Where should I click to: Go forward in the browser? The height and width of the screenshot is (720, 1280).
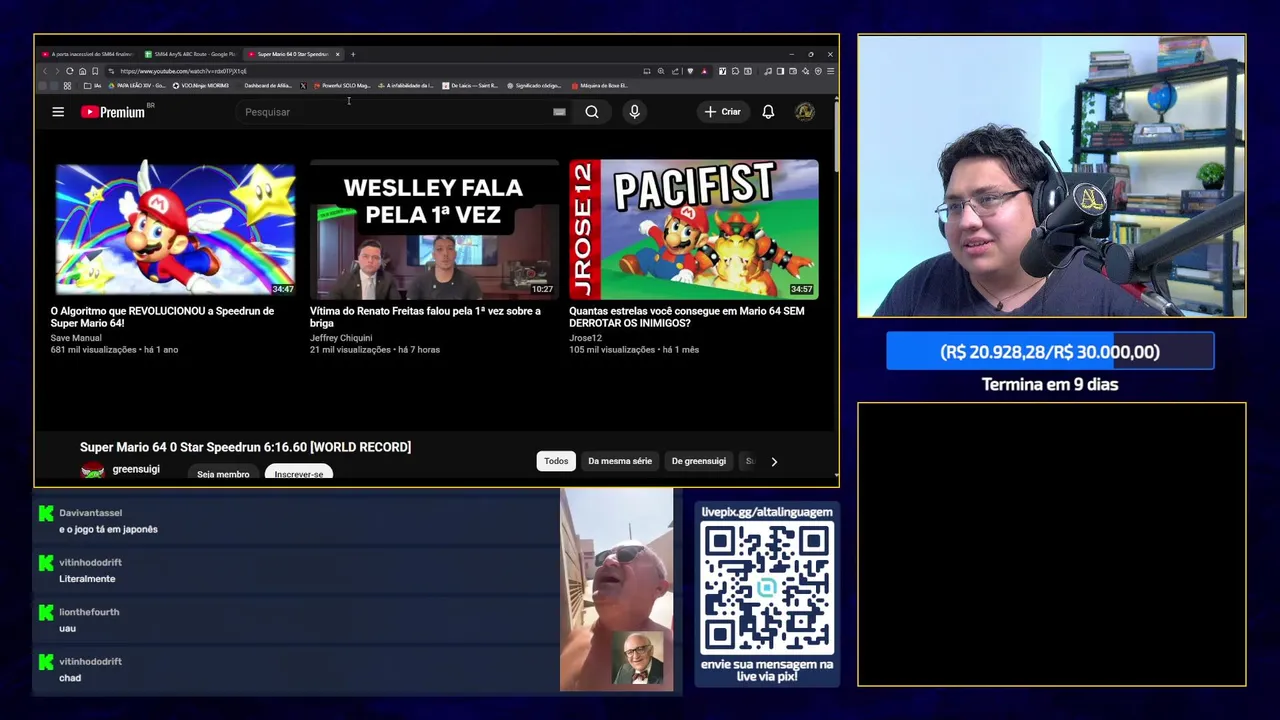(x=57, y=71)
